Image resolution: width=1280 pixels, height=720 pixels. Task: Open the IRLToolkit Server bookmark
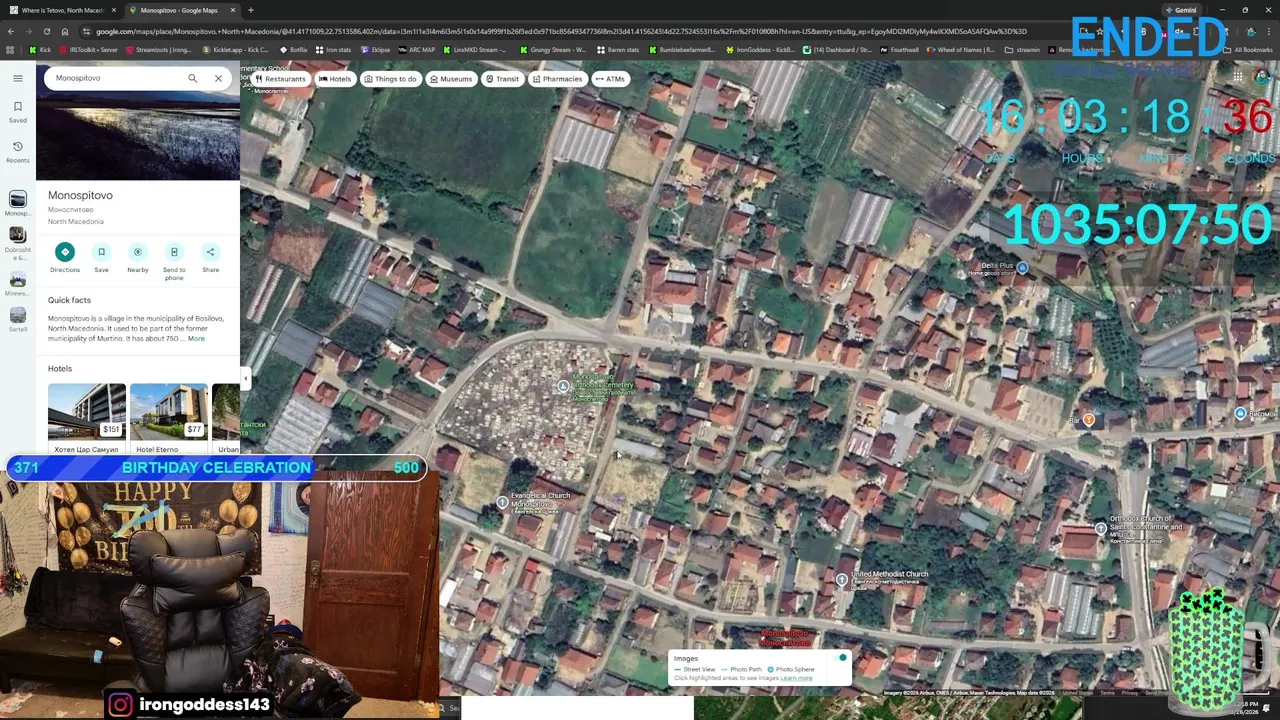click(x=88, y=50)
